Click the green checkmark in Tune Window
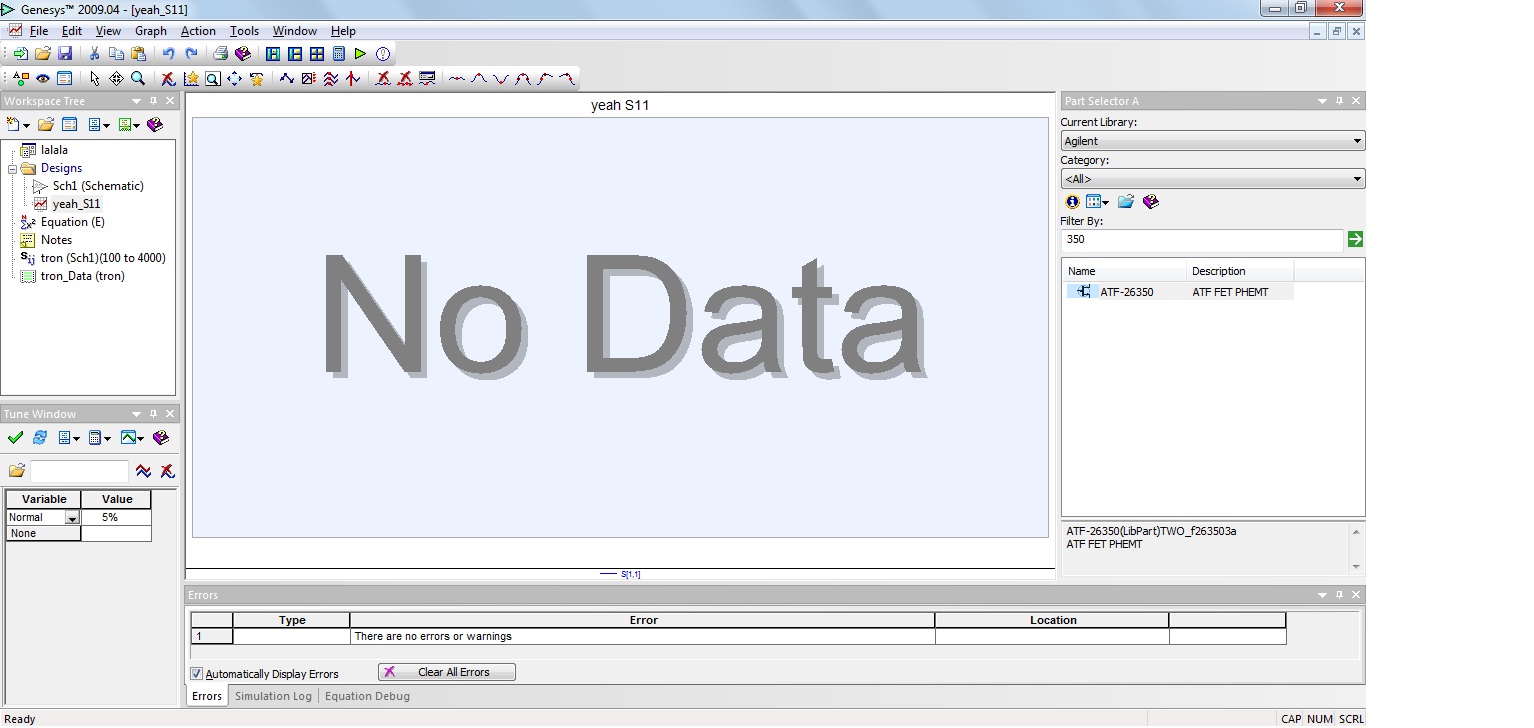 [x=15, y=437]
